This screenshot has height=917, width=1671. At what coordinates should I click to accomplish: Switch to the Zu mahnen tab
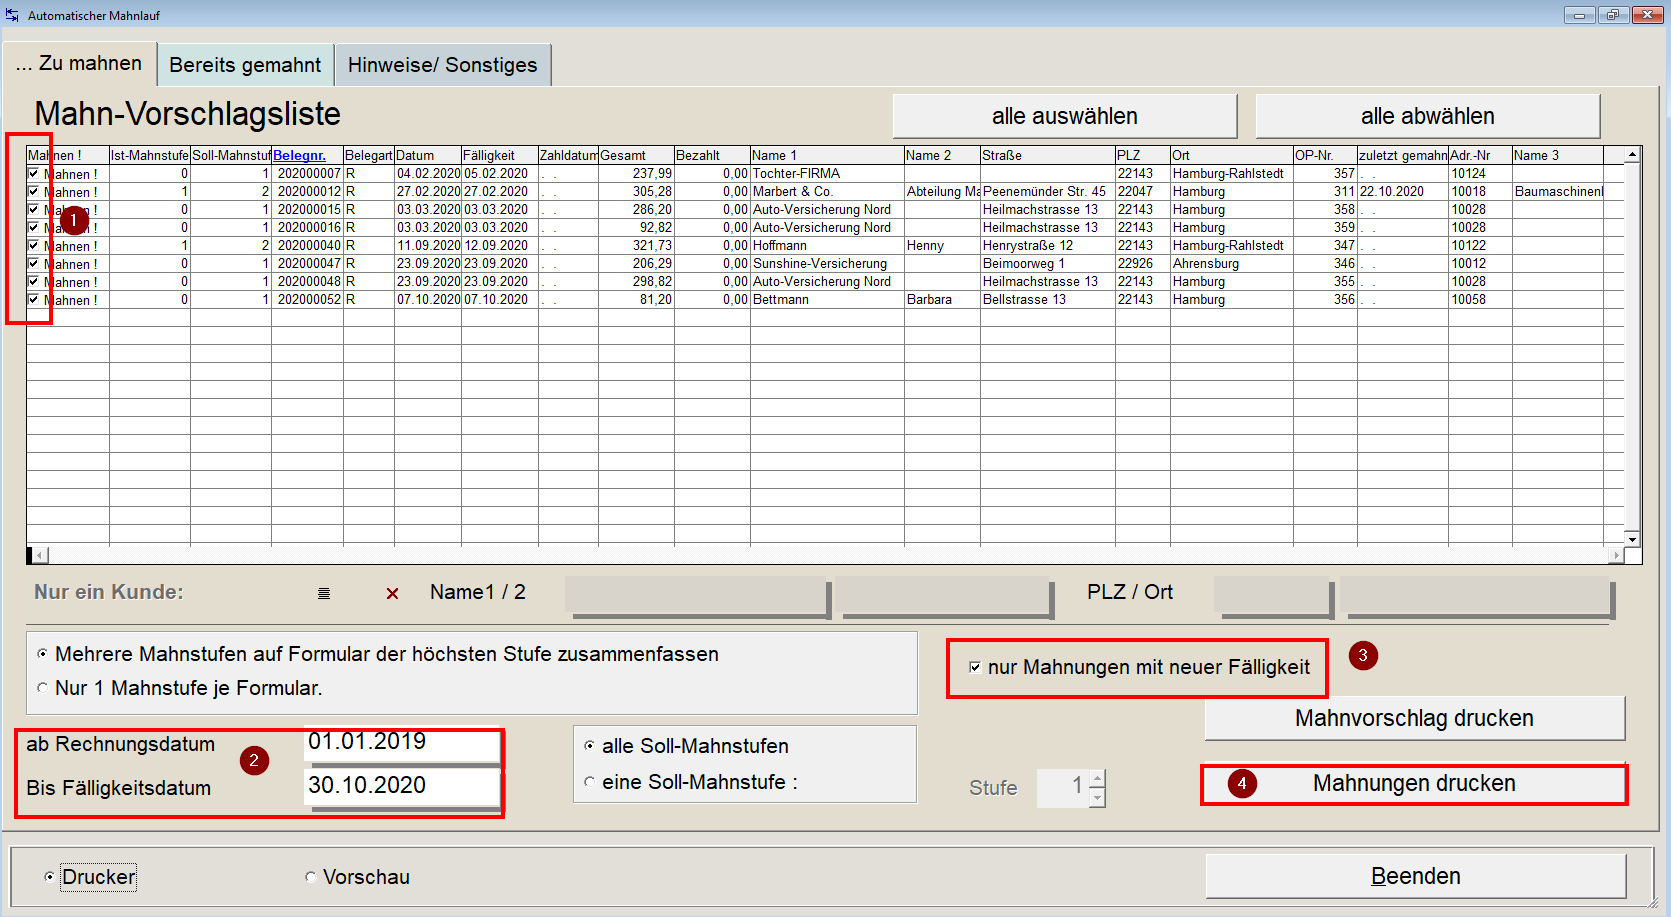(x=79, y=63)
